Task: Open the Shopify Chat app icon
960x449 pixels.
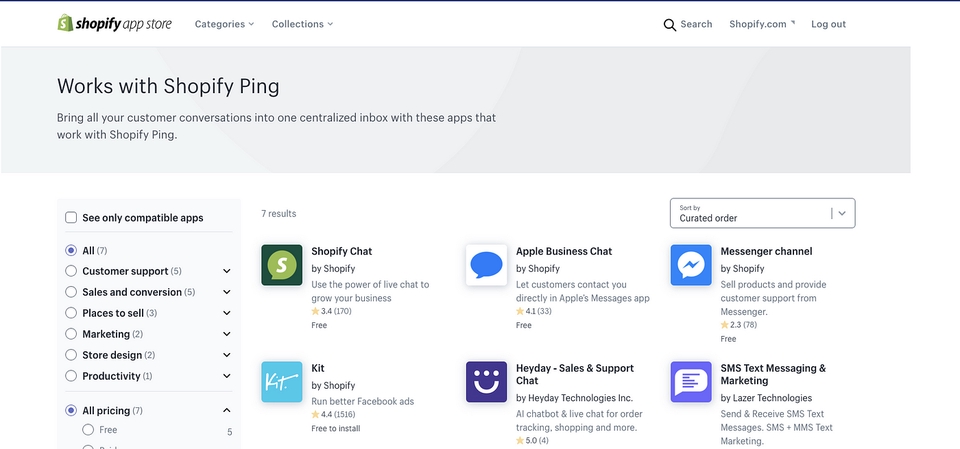Action: pyautogui.click(x=282, y=265)
